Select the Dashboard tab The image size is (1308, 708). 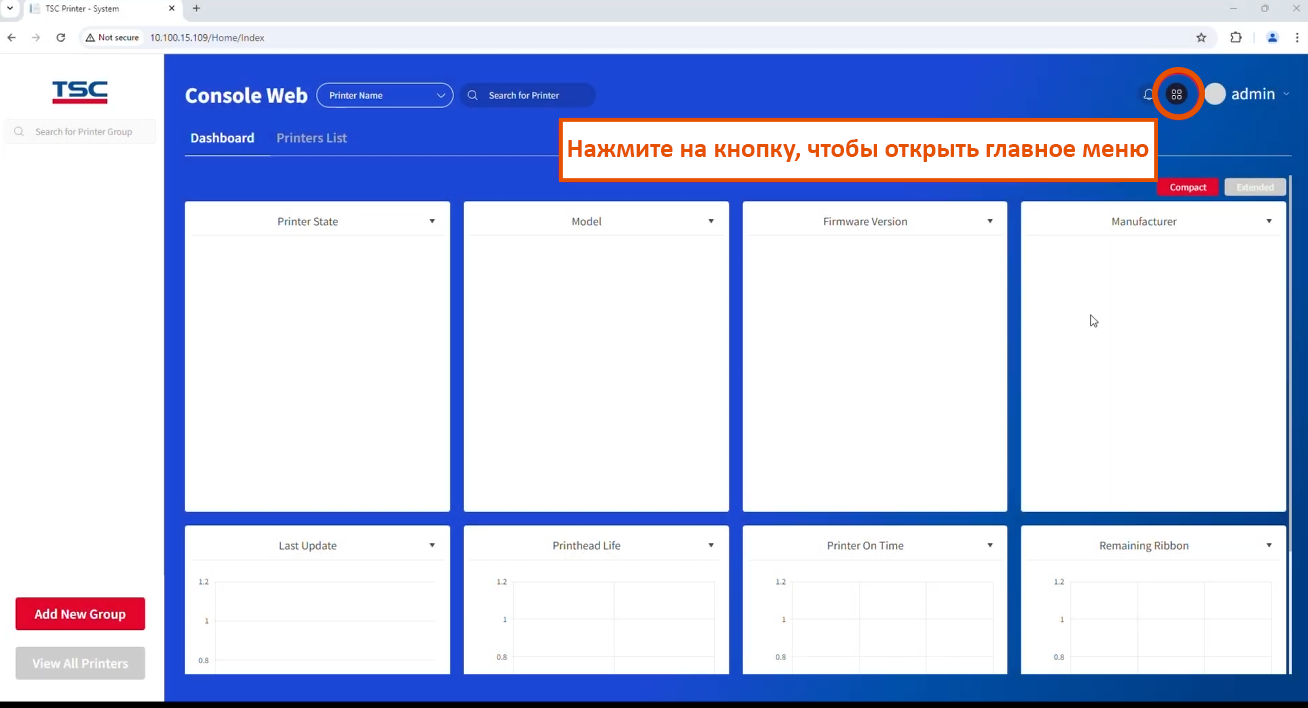[x=222, y=138]
